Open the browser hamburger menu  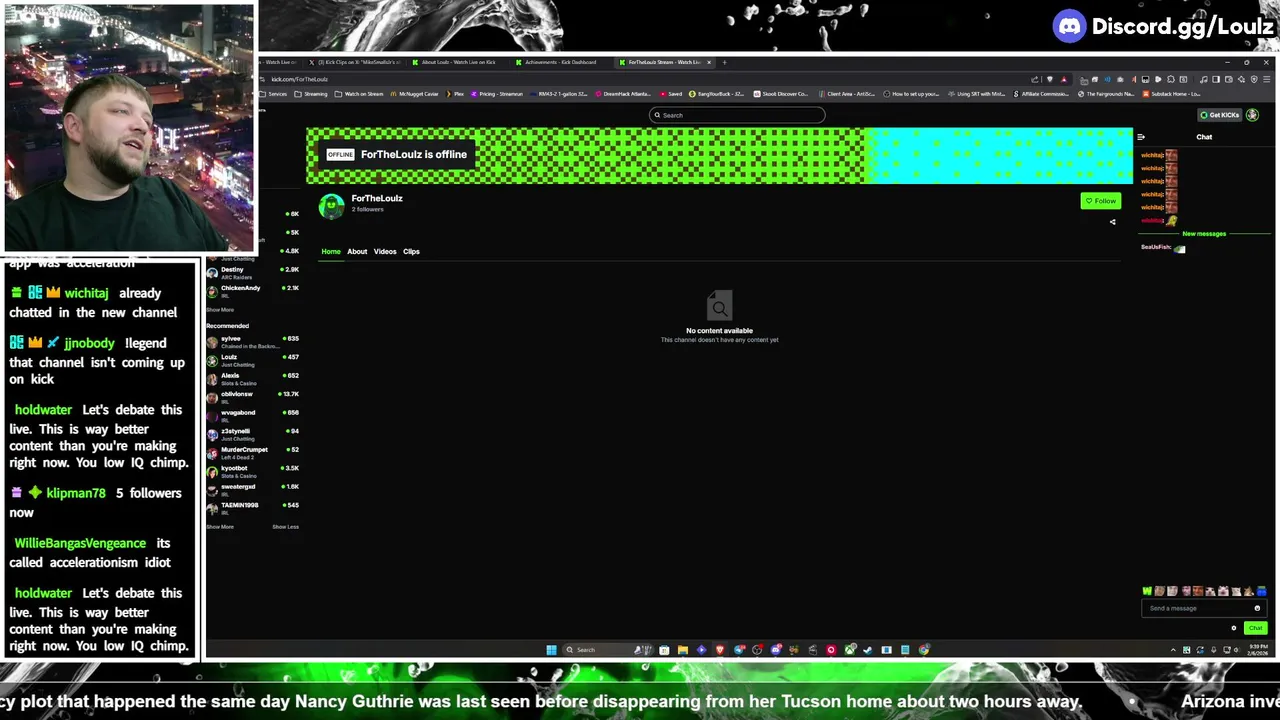pyautogui.click(x=1267, y=79)
